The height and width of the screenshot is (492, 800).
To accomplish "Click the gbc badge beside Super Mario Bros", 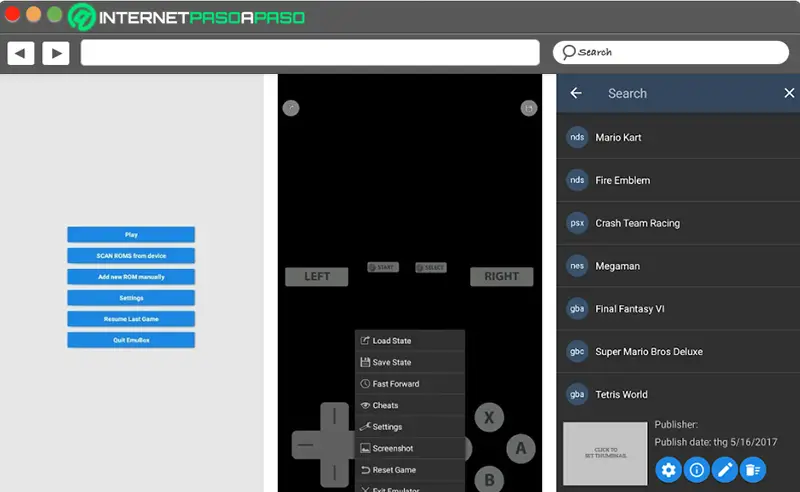I will [x=577, y=352].
